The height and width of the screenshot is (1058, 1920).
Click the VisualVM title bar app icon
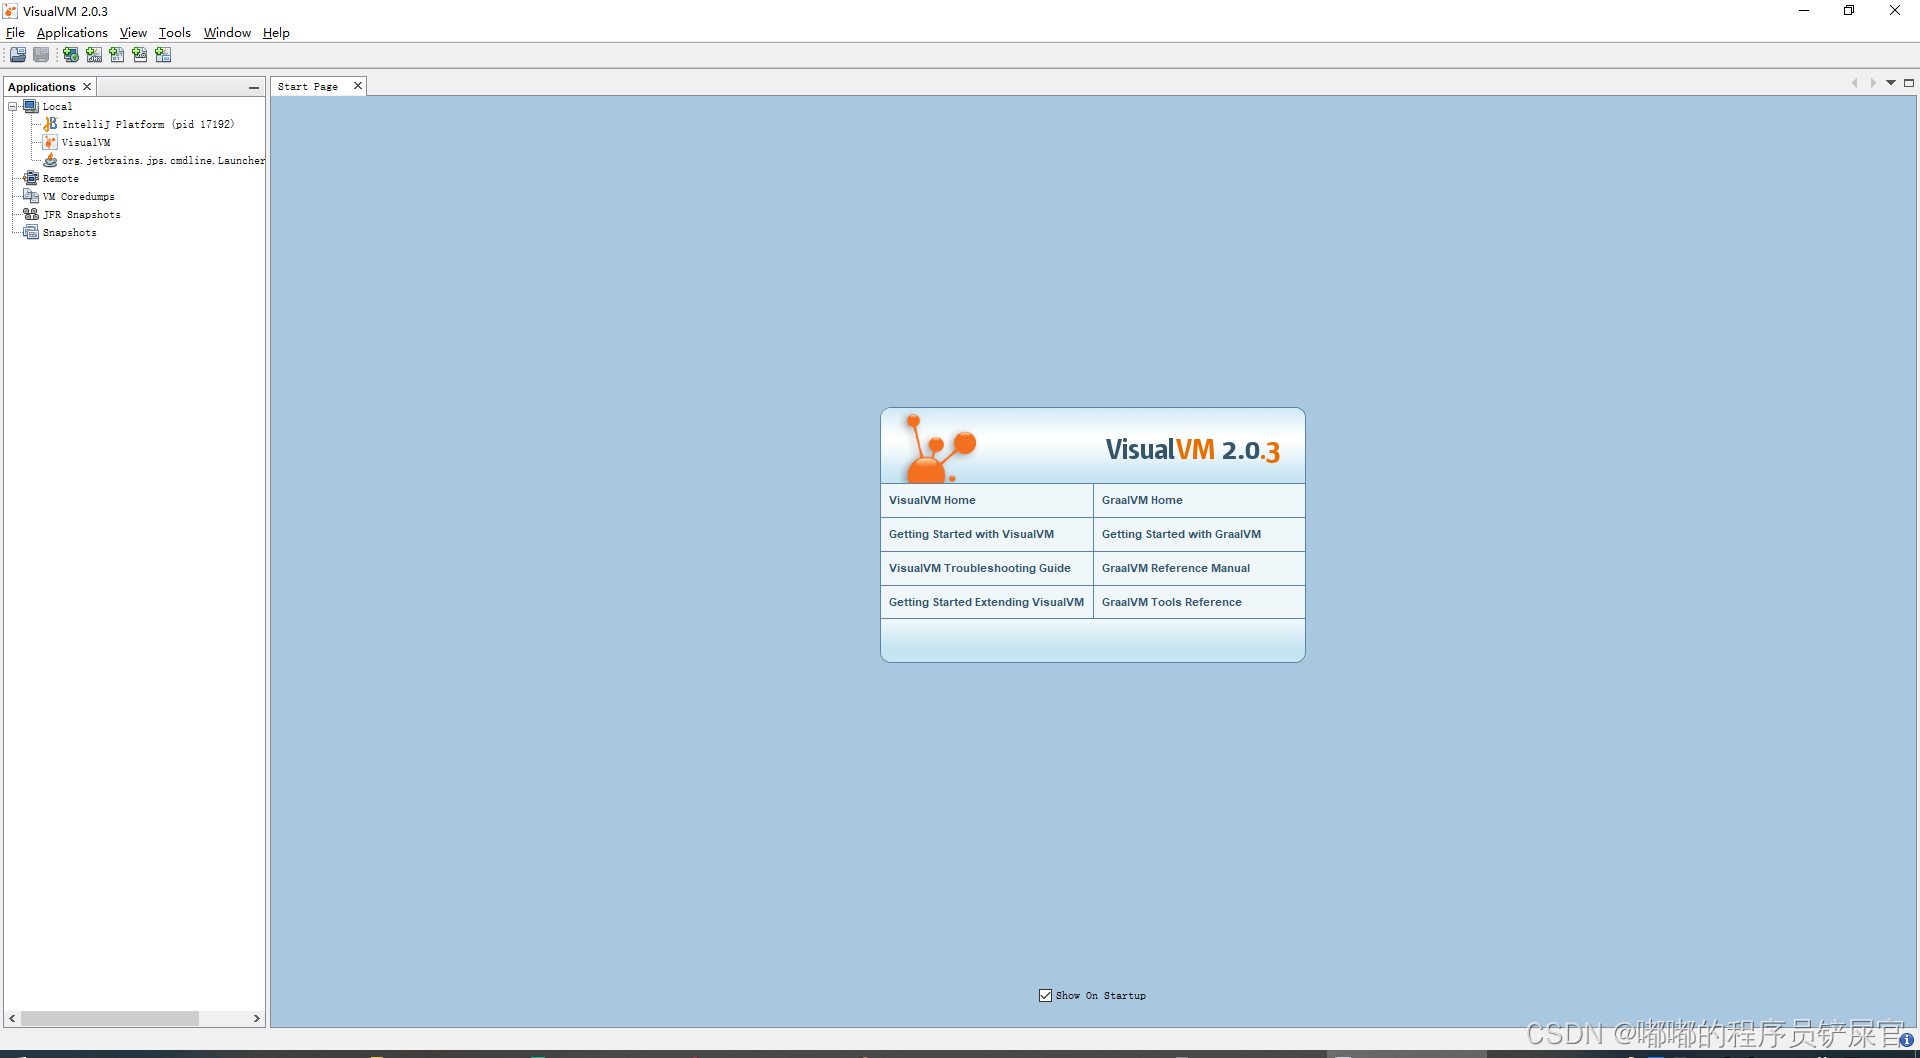point(10,11)
